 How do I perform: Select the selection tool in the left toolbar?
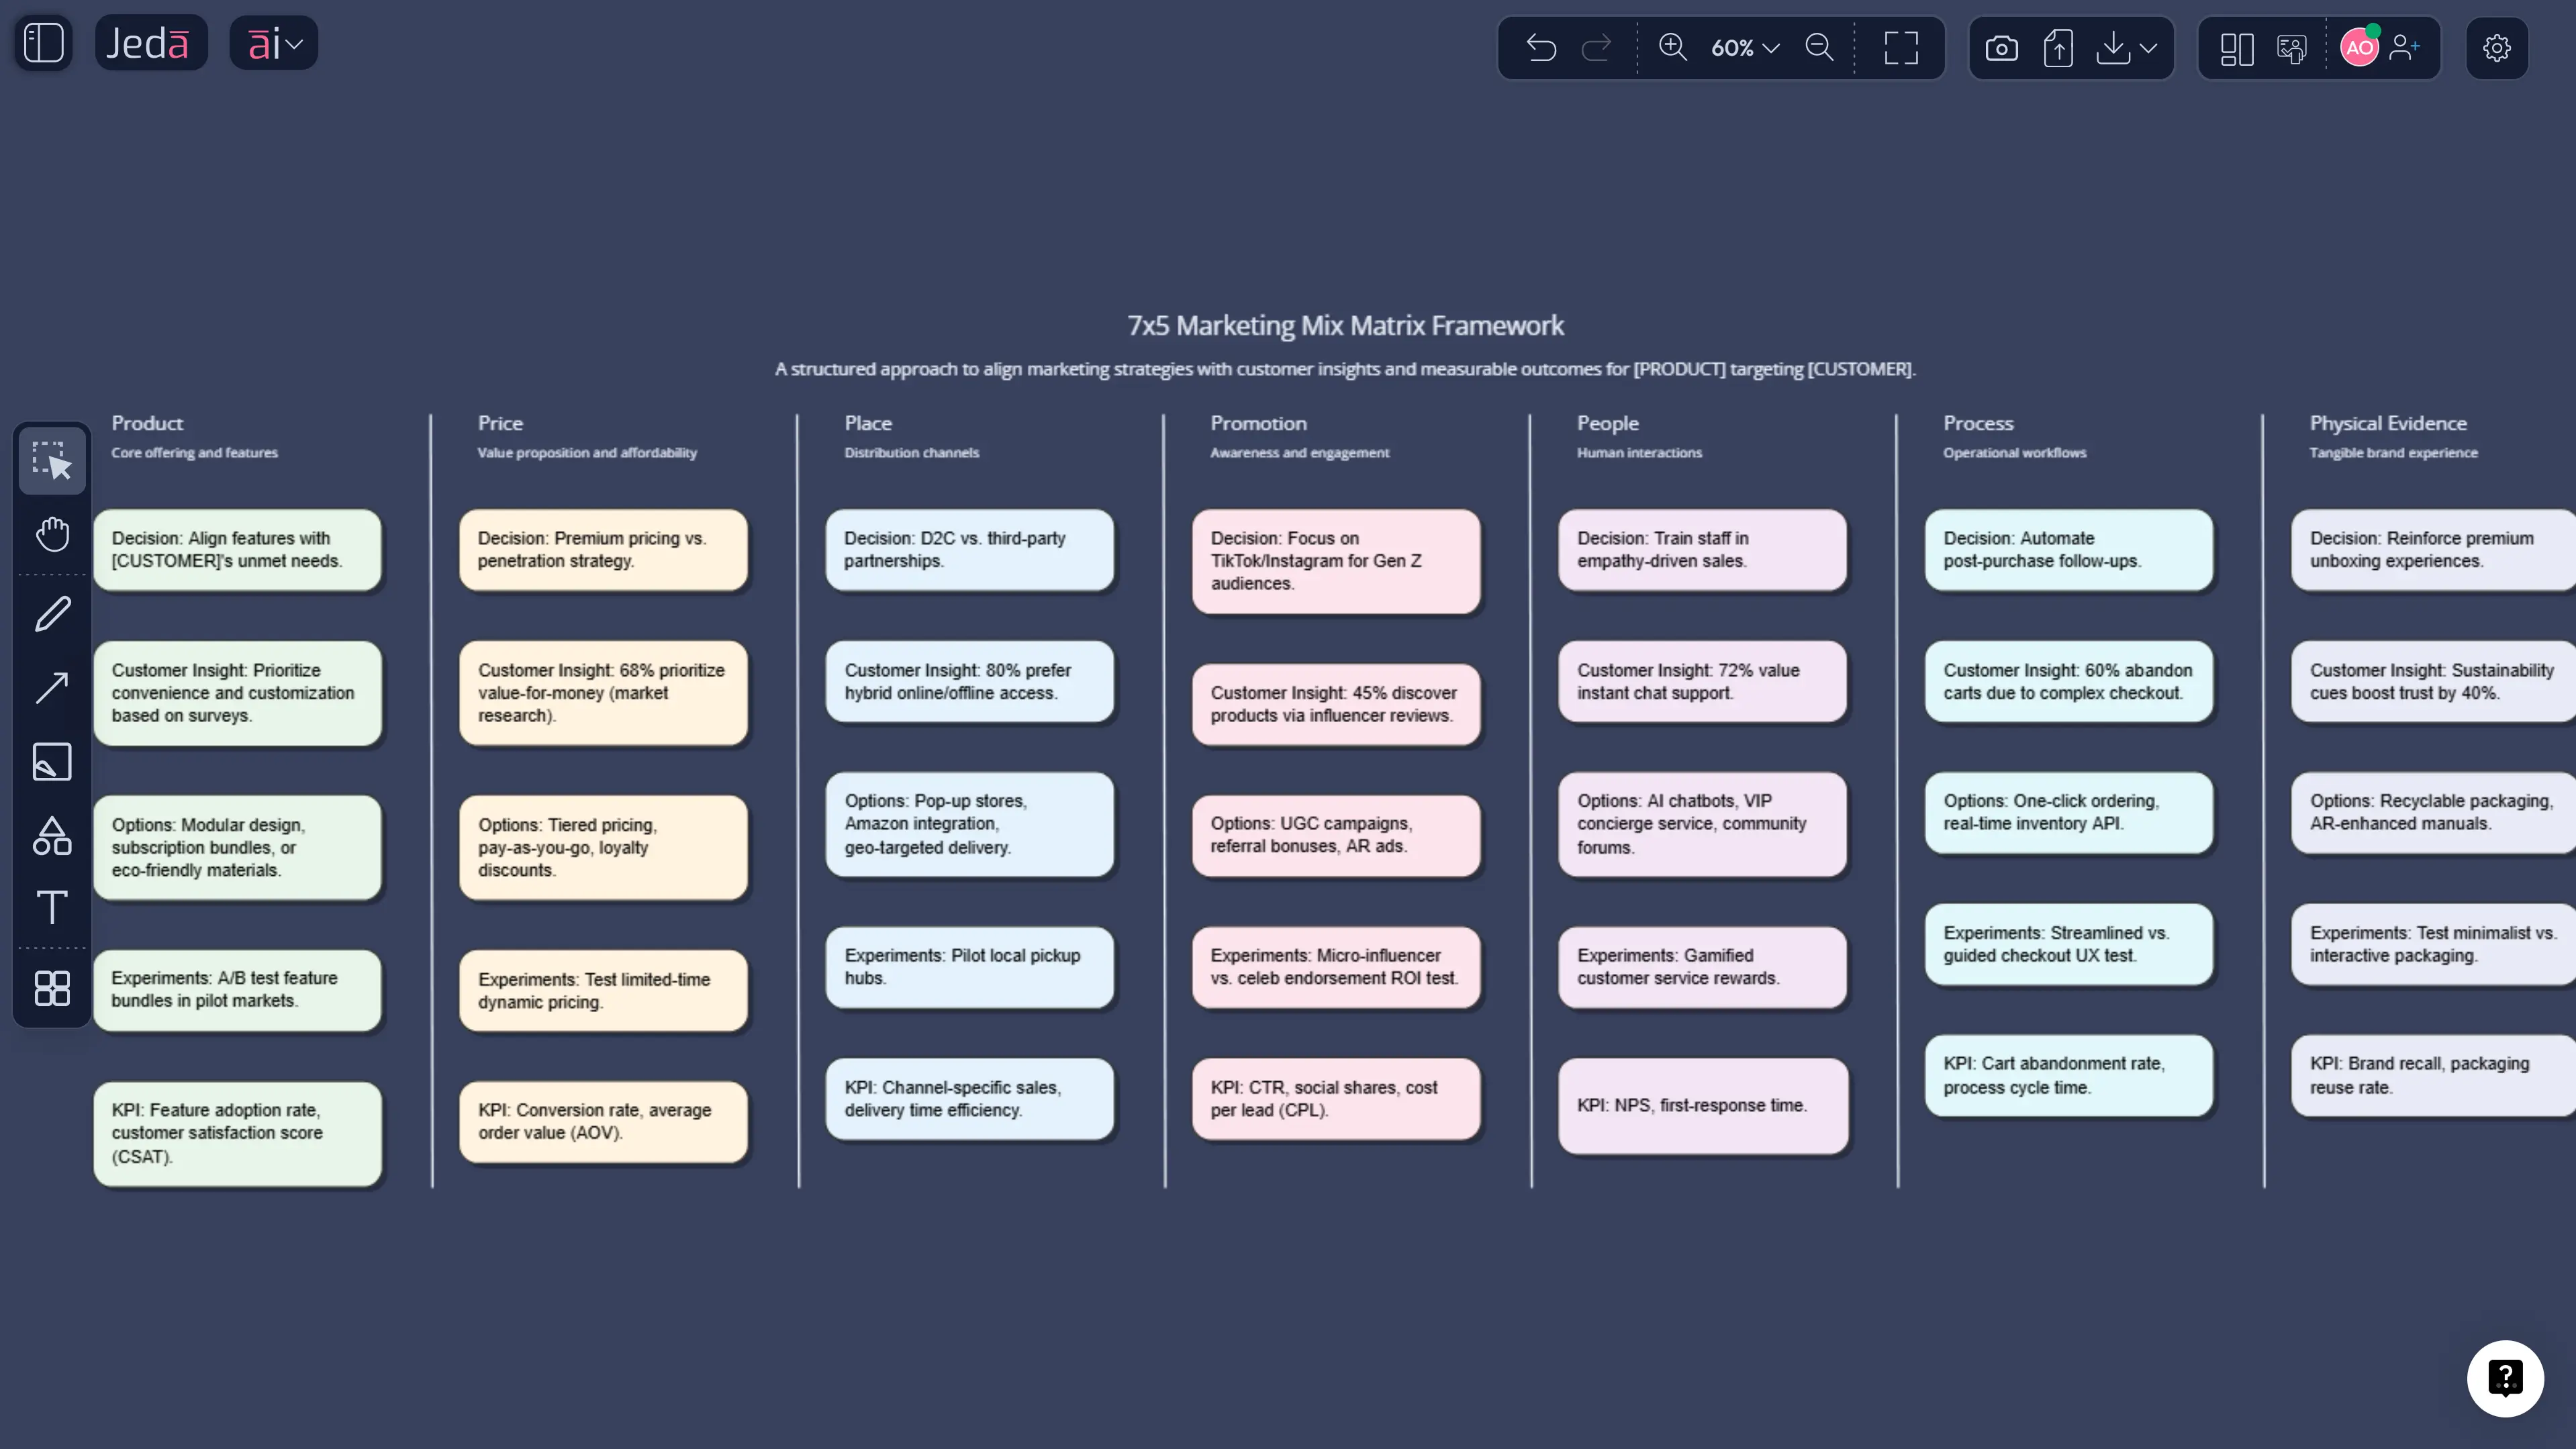point(51,461)
